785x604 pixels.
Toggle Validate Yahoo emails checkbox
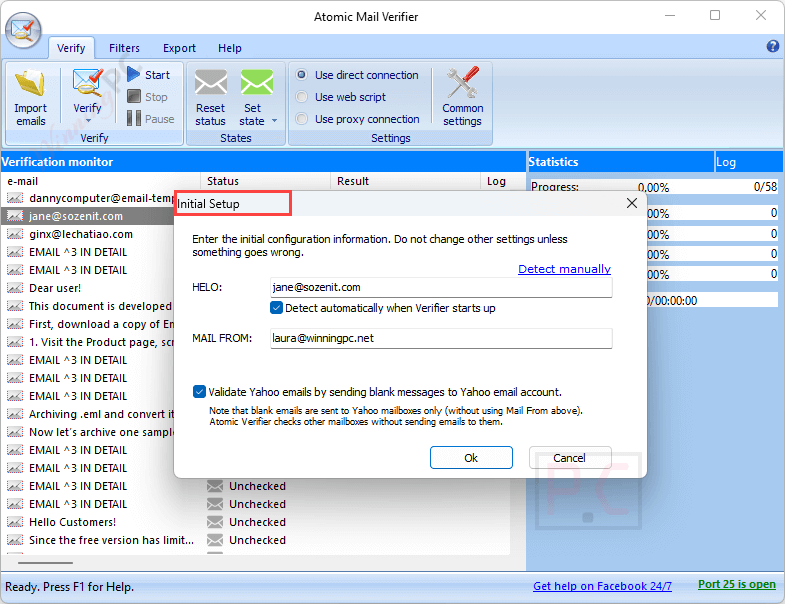point(199,392)
